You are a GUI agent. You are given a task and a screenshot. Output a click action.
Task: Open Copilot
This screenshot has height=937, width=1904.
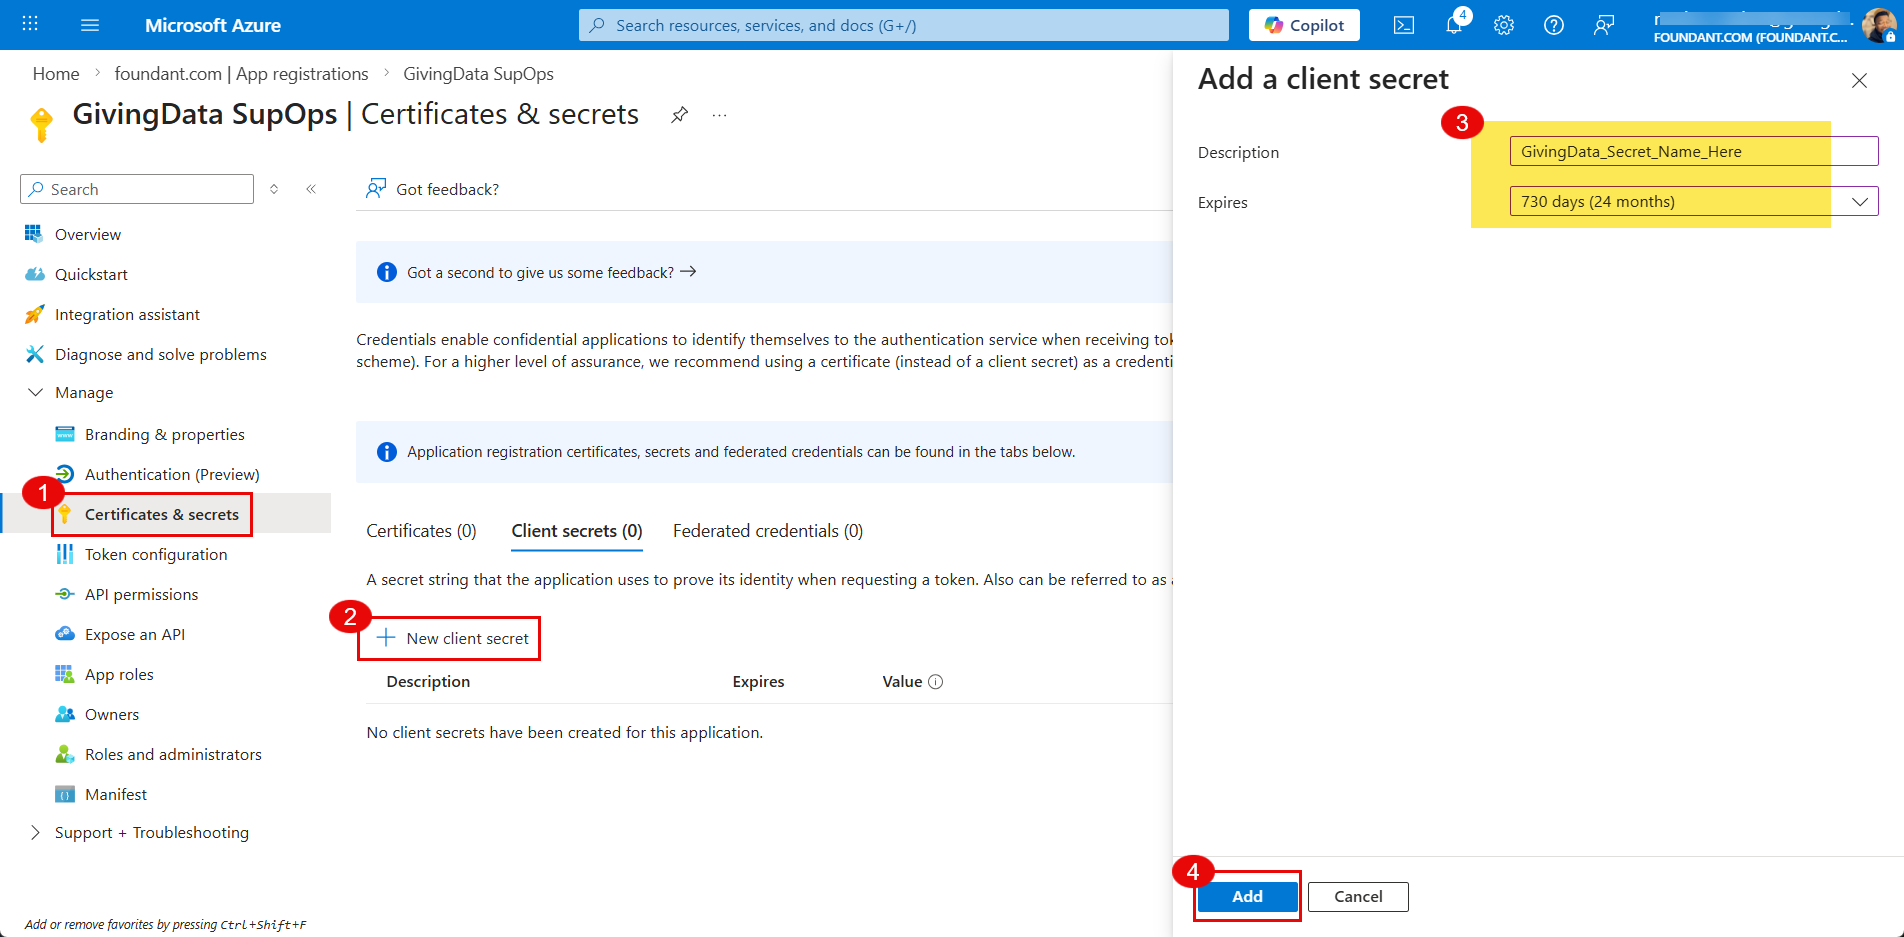(1304, 25)
